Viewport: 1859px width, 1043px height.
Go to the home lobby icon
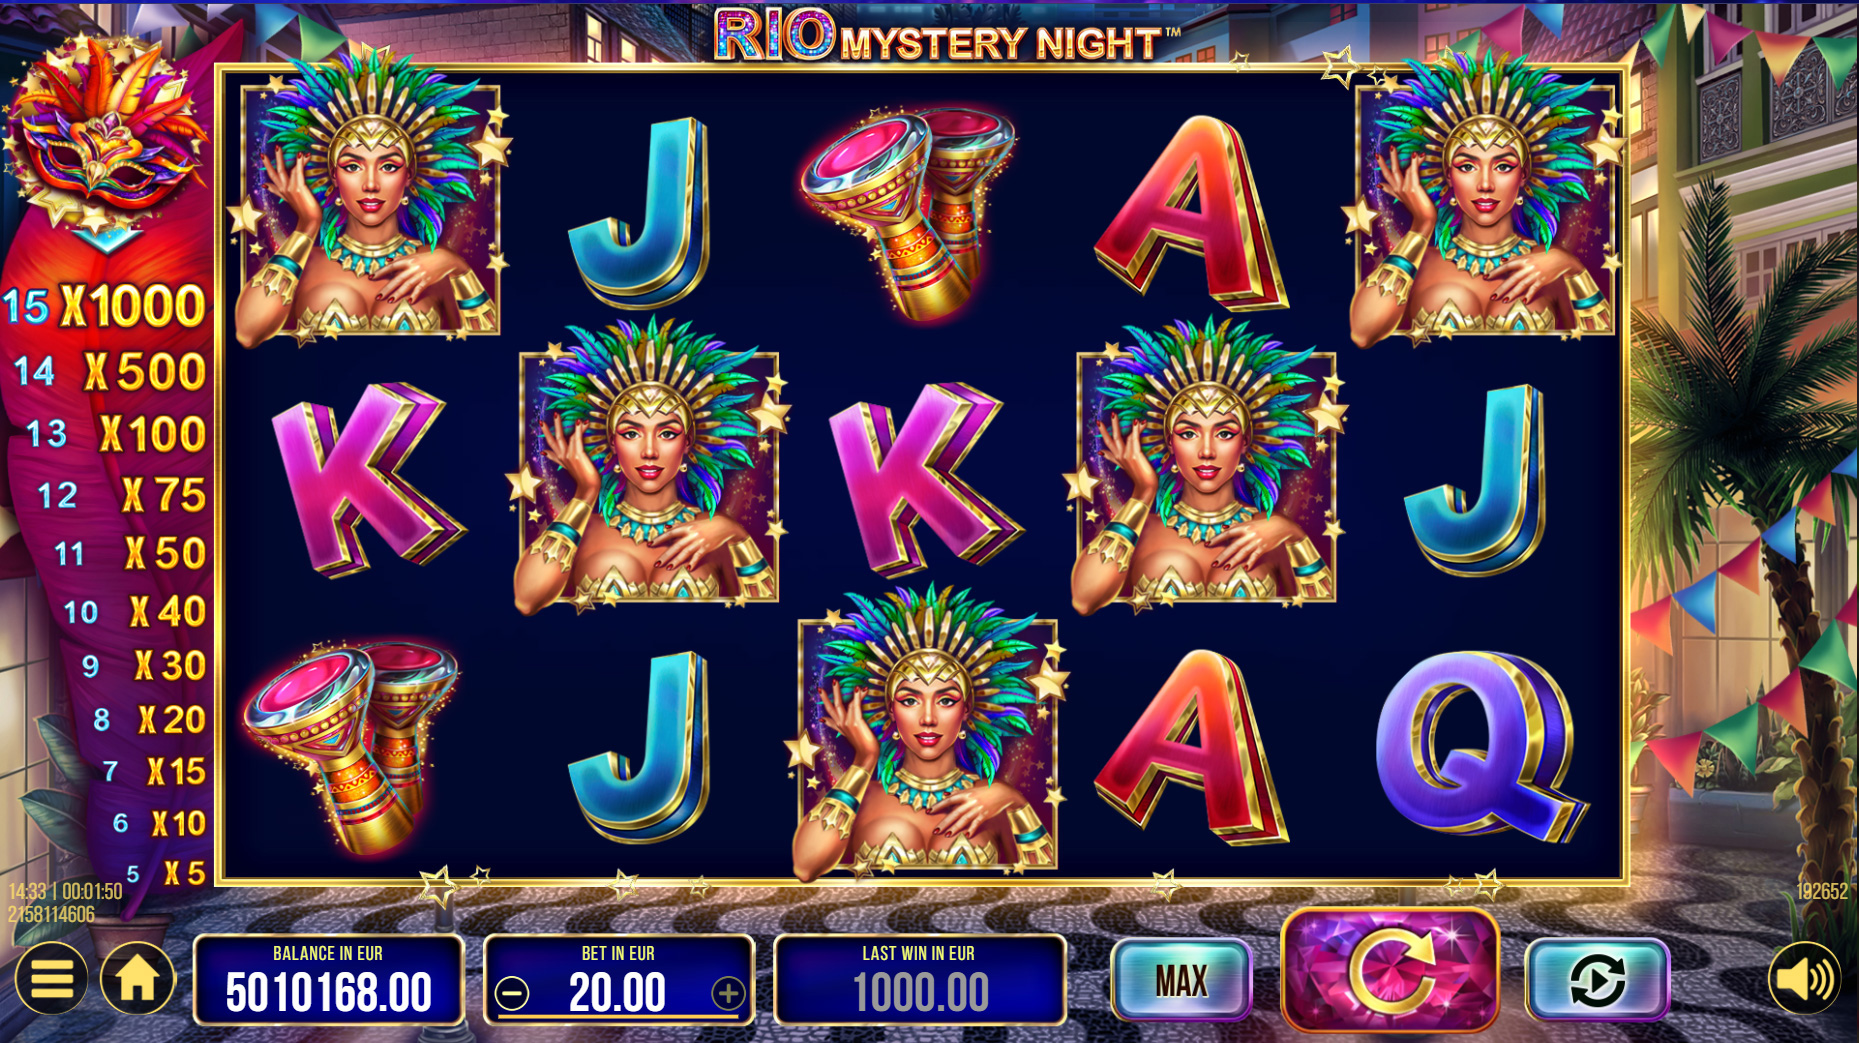138,978
